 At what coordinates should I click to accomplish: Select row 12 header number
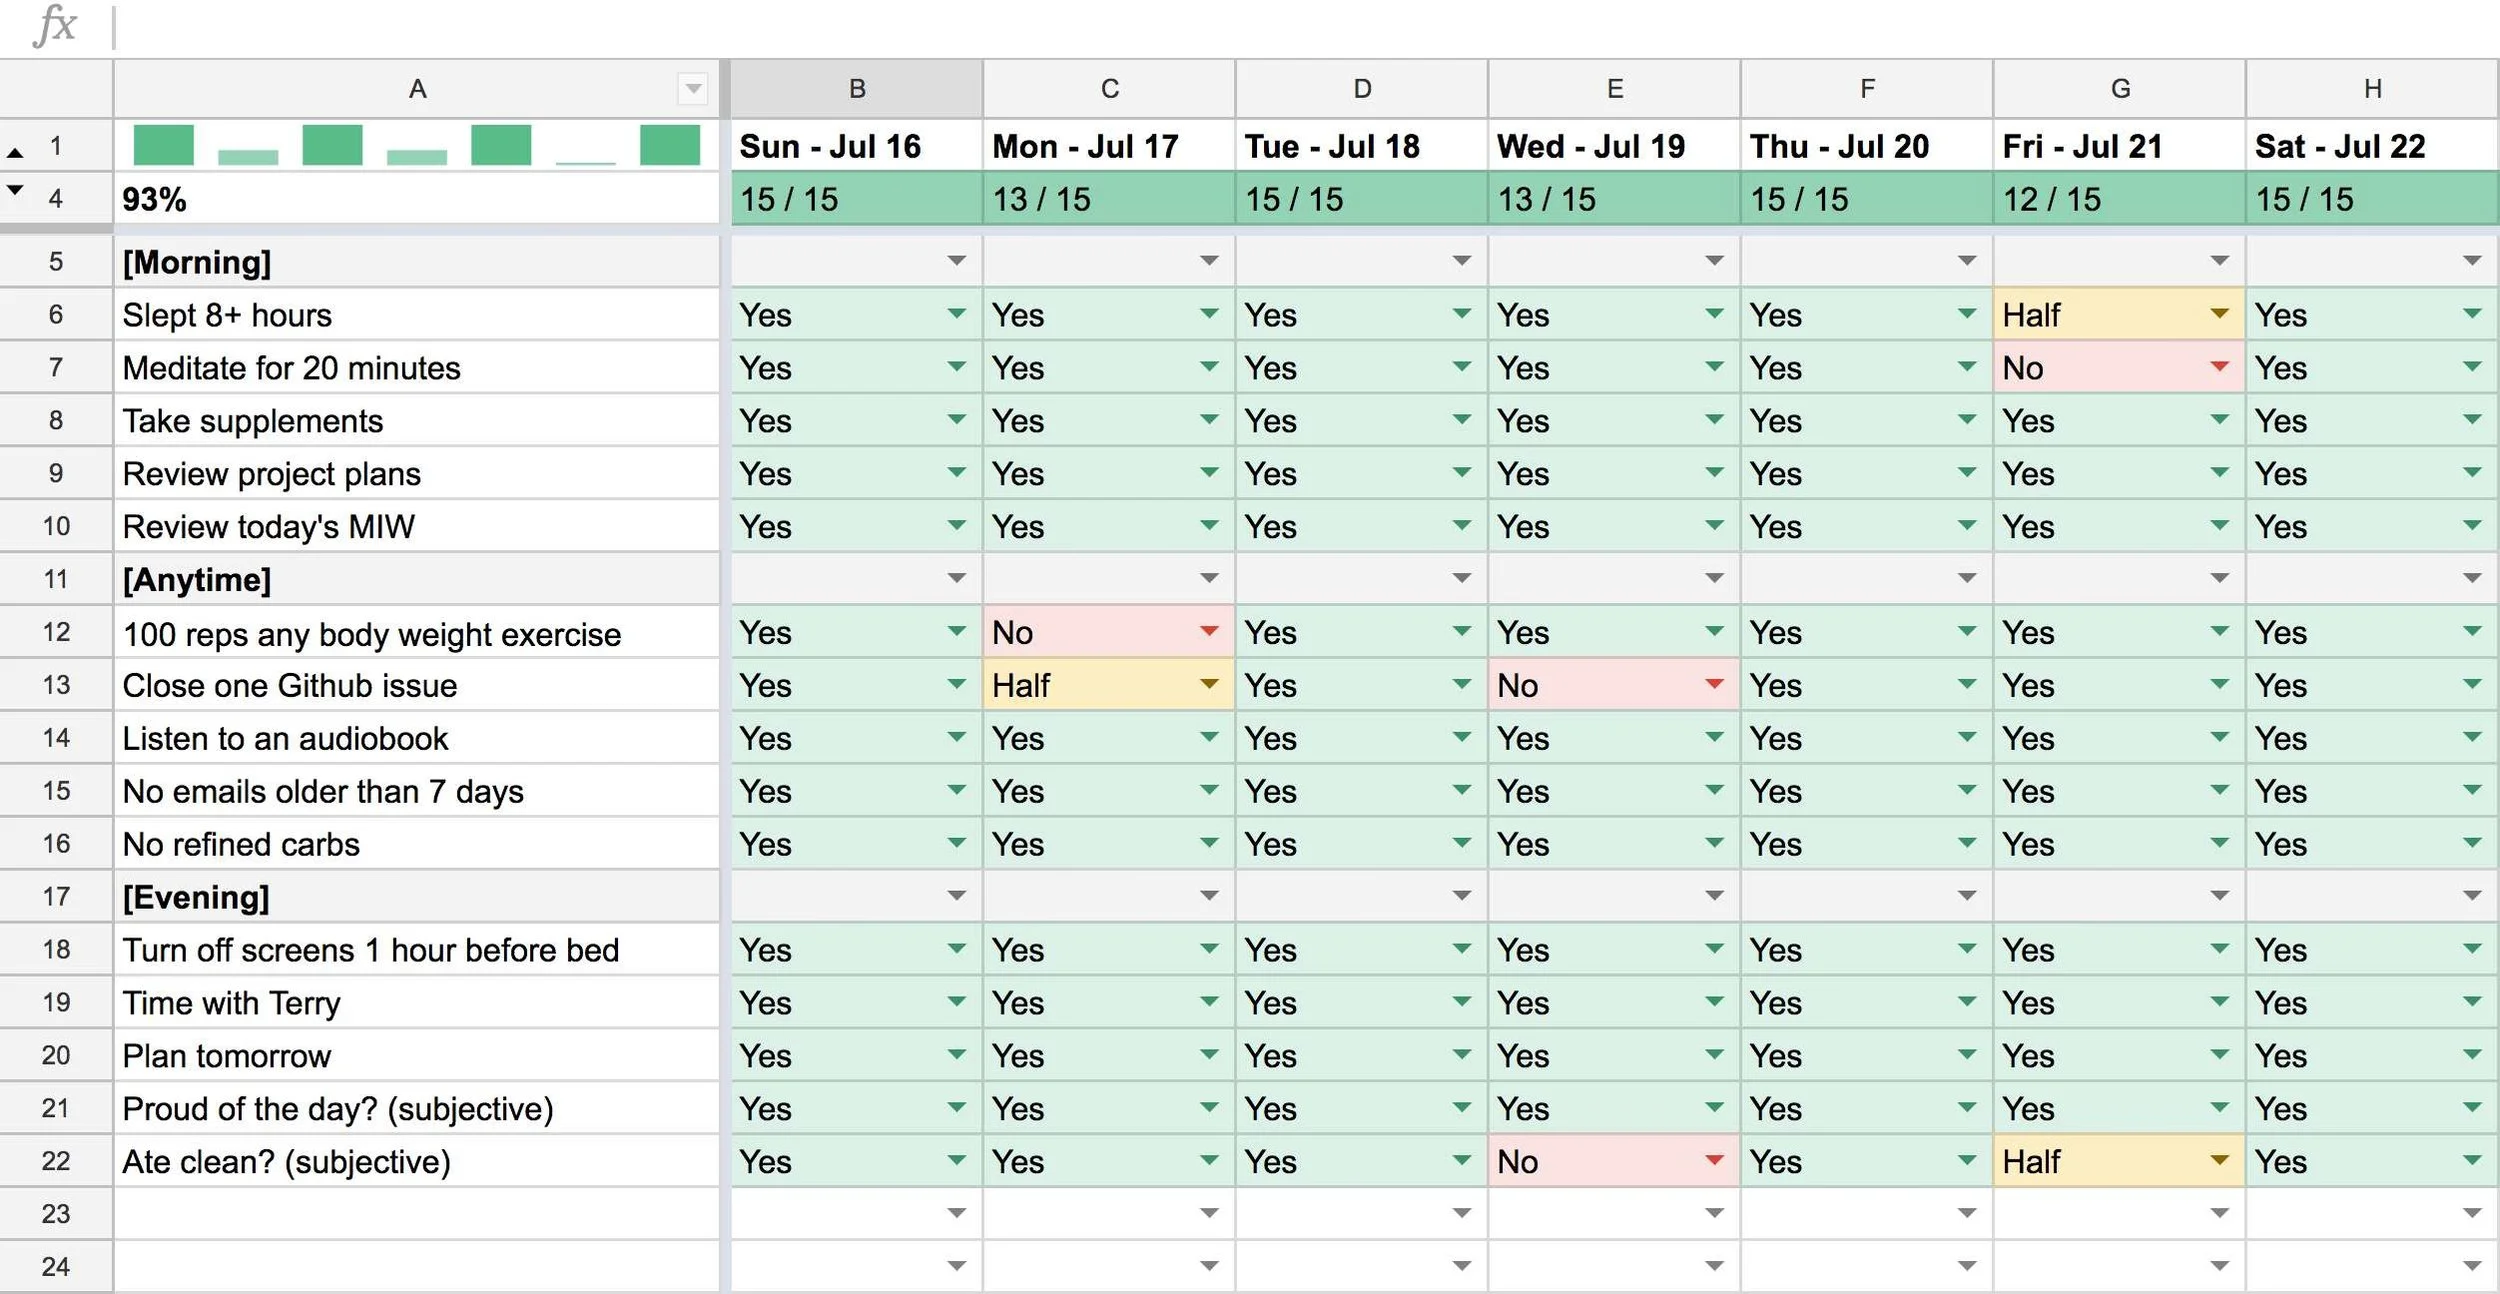[56, 632]
